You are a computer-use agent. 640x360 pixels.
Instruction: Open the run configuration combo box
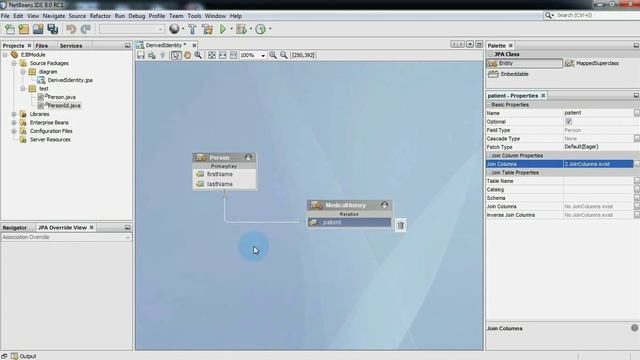click(x=131, y=29)
